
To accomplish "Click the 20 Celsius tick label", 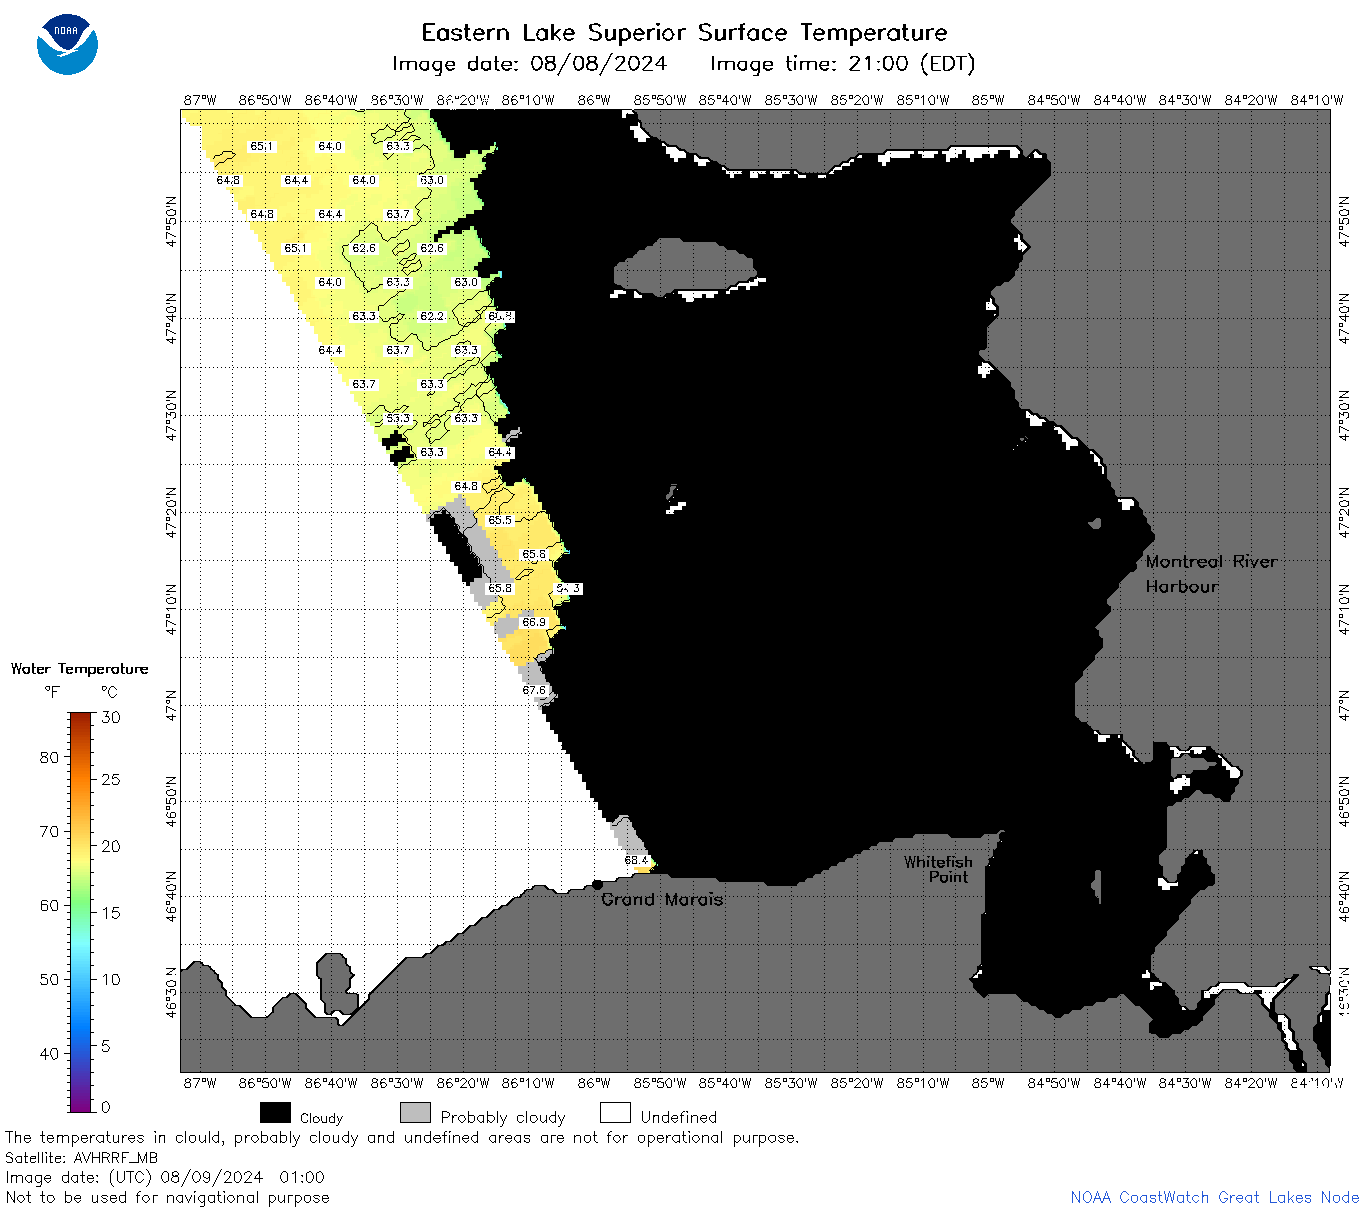I will [x=111, y=846].
